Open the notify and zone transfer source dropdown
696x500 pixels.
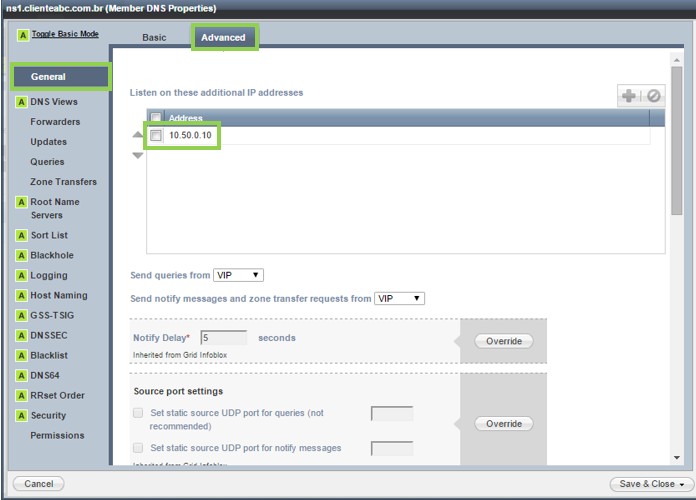coord(399,298)
